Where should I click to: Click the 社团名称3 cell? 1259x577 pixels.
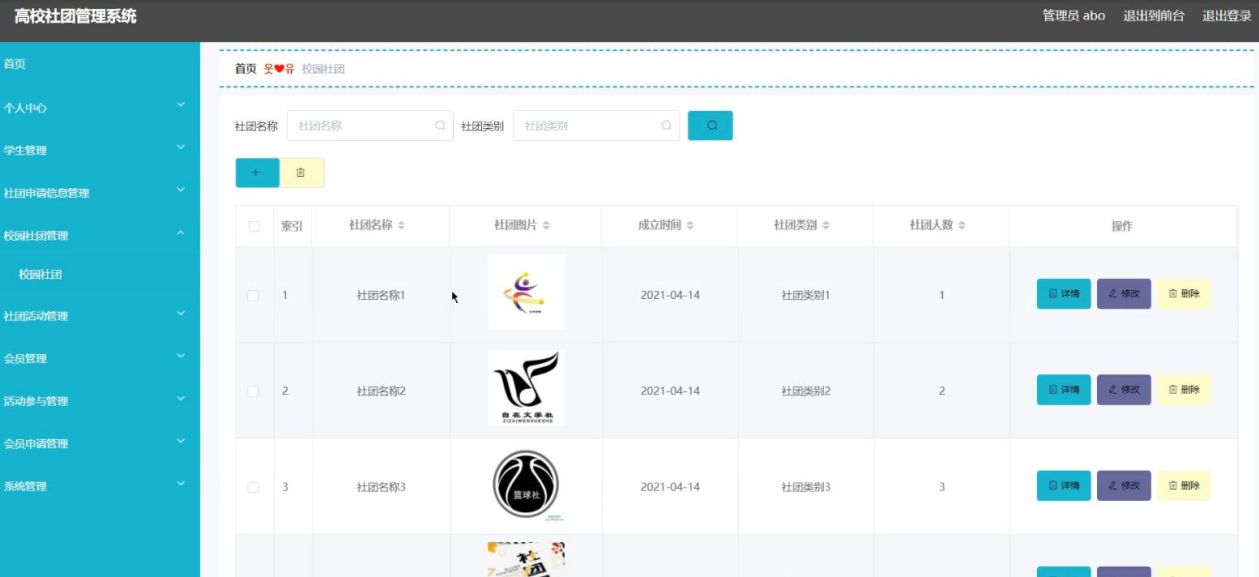pos(381,487)
